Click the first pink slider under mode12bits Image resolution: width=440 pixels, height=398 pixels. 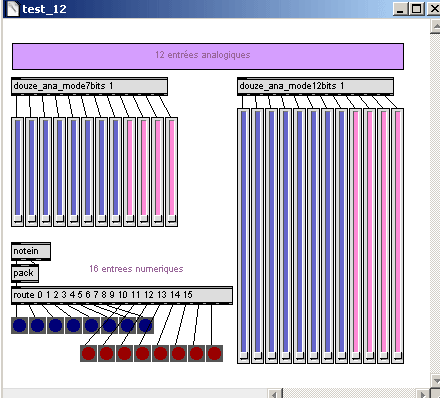click(355, 236)
